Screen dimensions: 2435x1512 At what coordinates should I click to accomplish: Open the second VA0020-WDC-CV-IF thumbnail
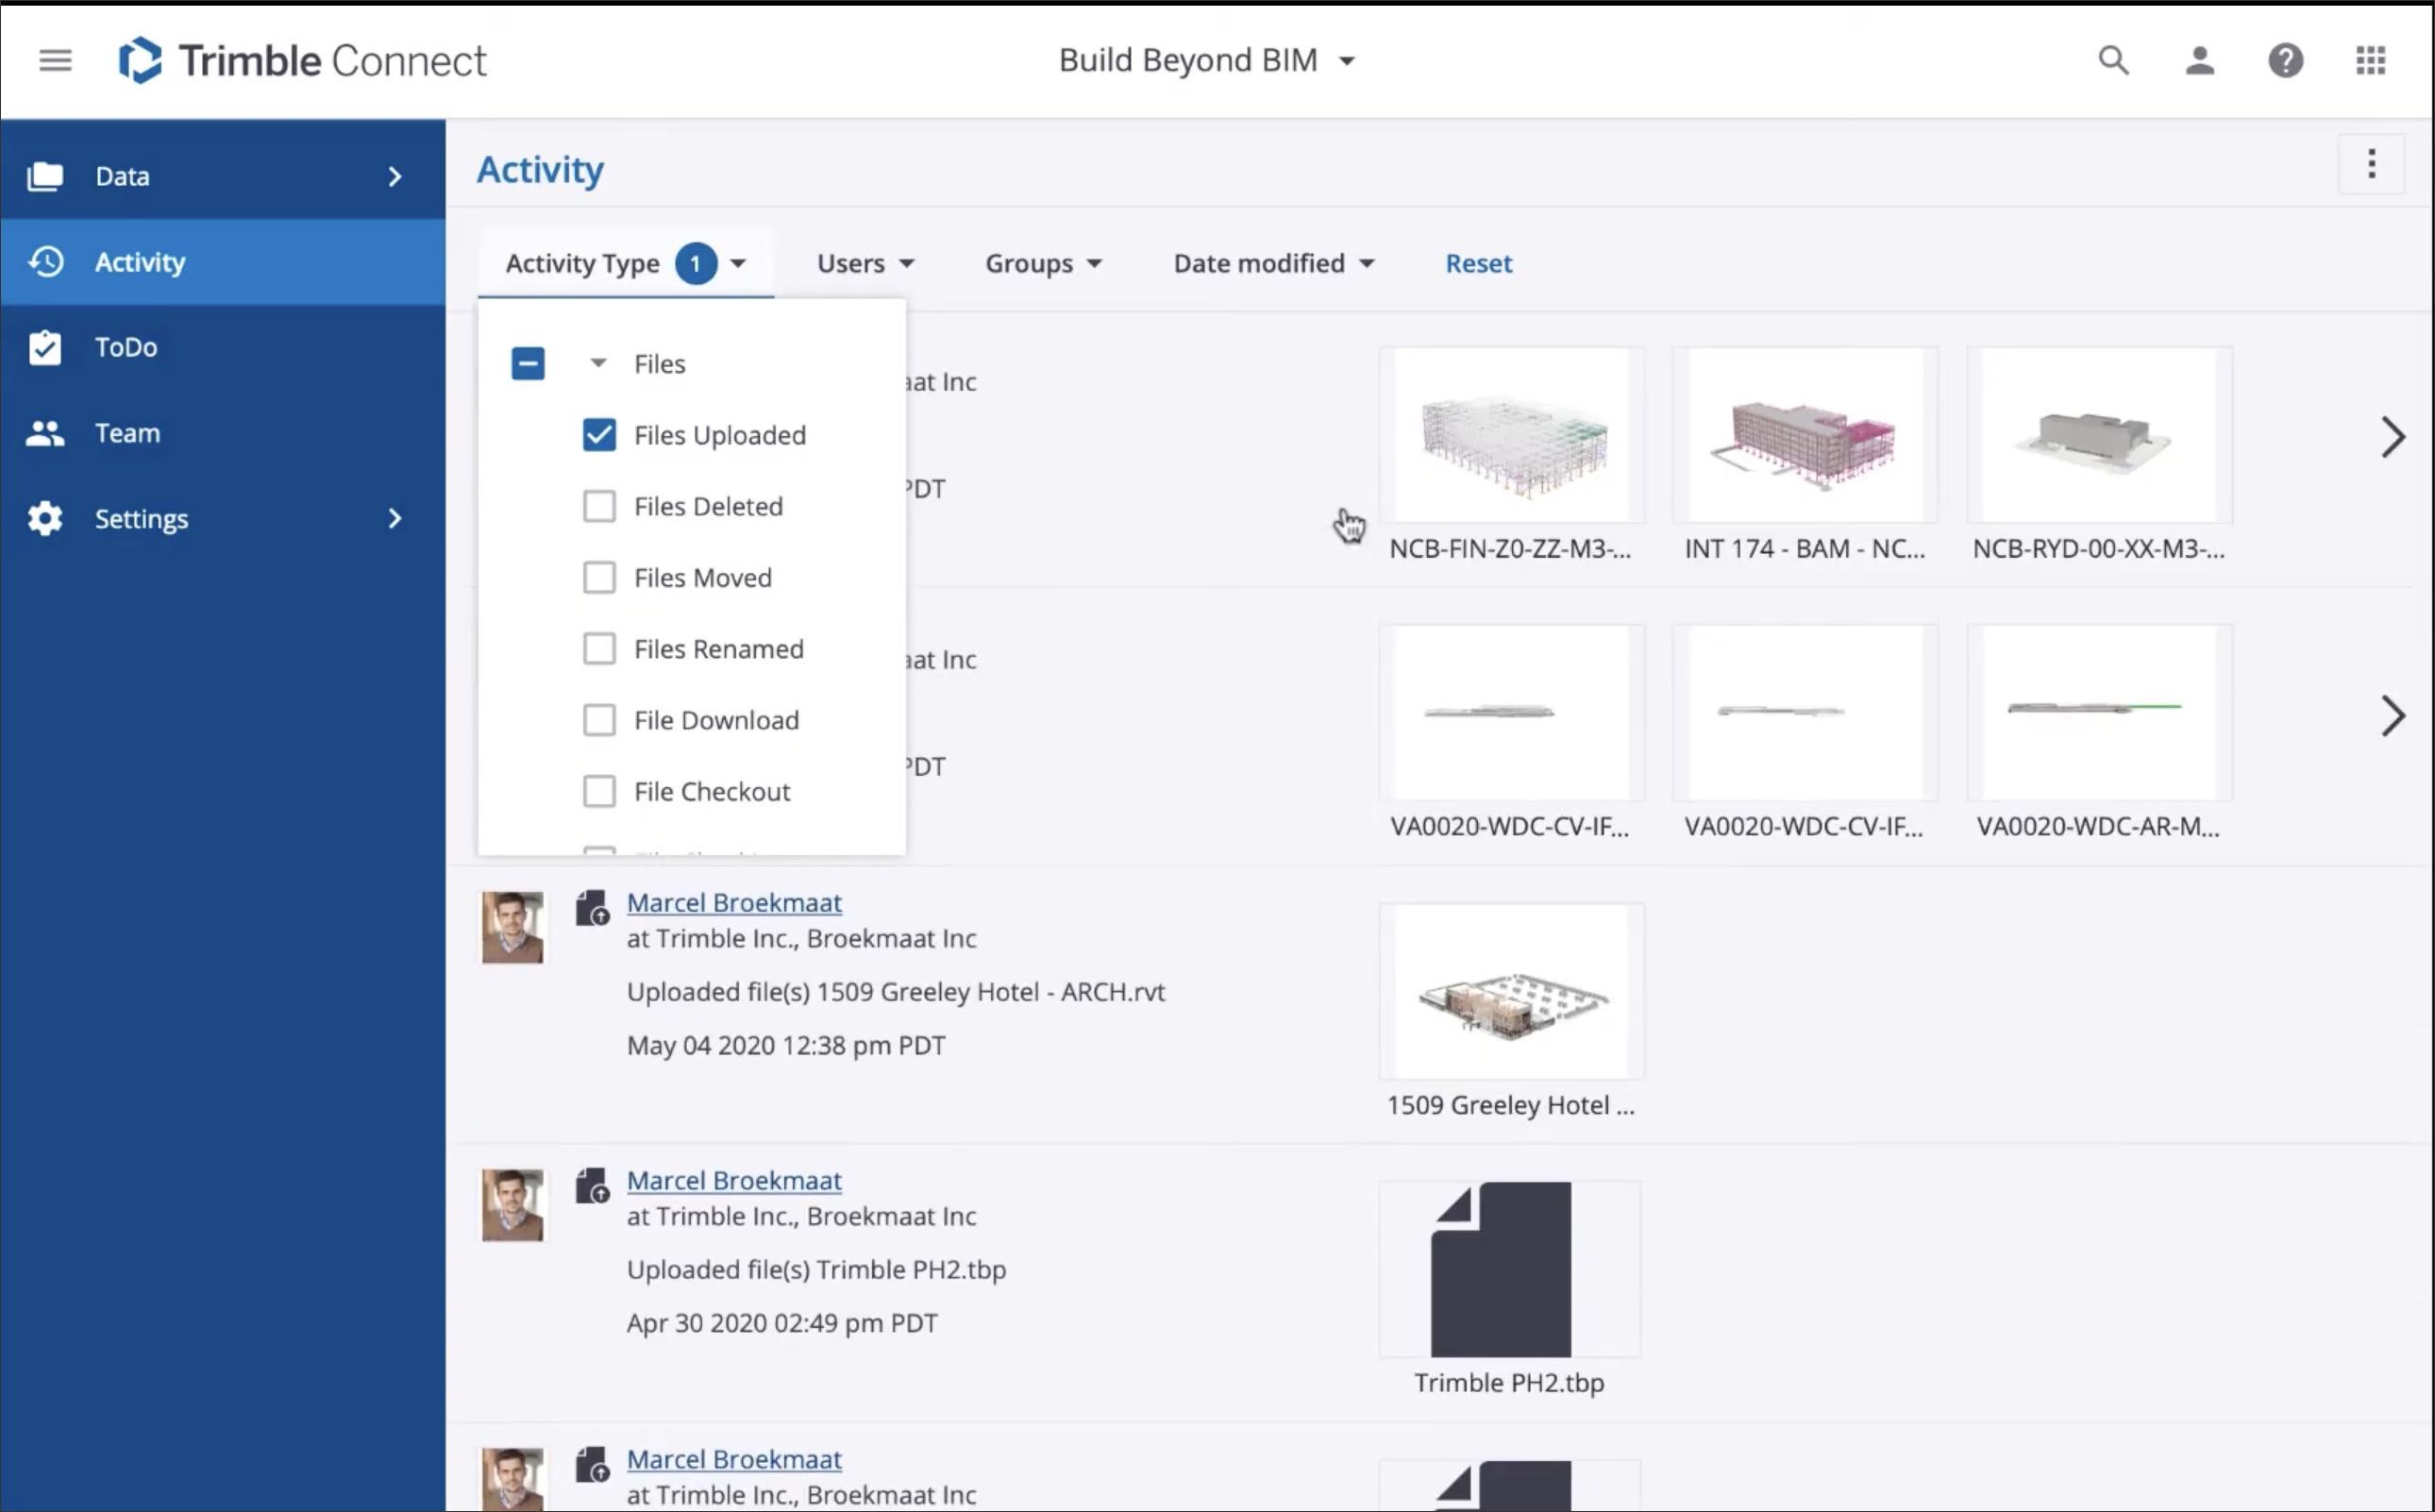click(1805, 713)
